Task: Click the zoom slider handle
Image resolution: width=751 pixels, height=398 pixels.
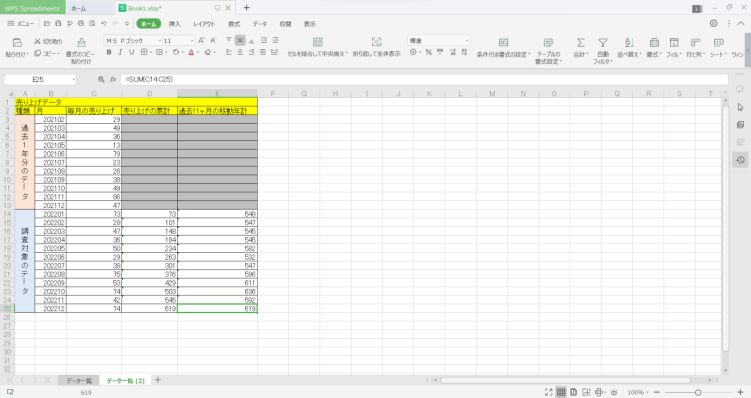Action: (698, 392)
